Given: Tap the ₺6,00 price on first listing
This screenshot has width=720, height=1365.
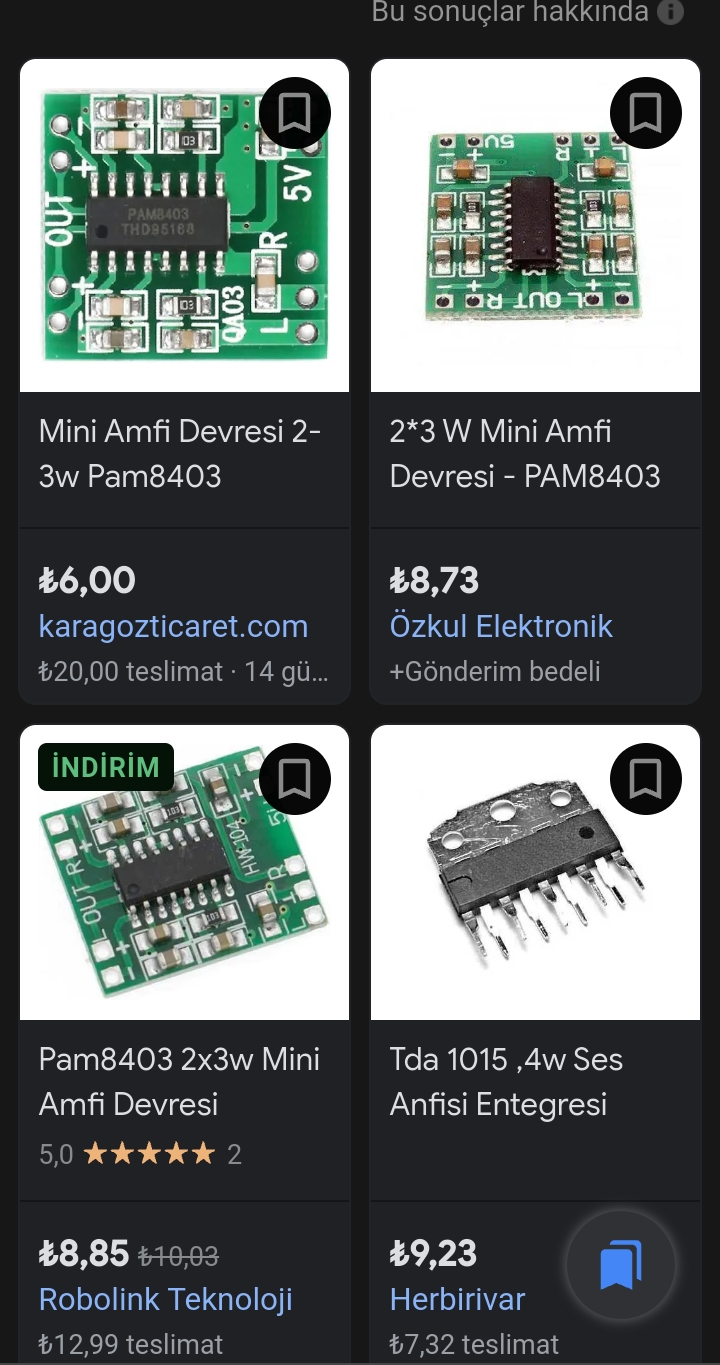Looking at the screenshot, I should tap(87, 580).
